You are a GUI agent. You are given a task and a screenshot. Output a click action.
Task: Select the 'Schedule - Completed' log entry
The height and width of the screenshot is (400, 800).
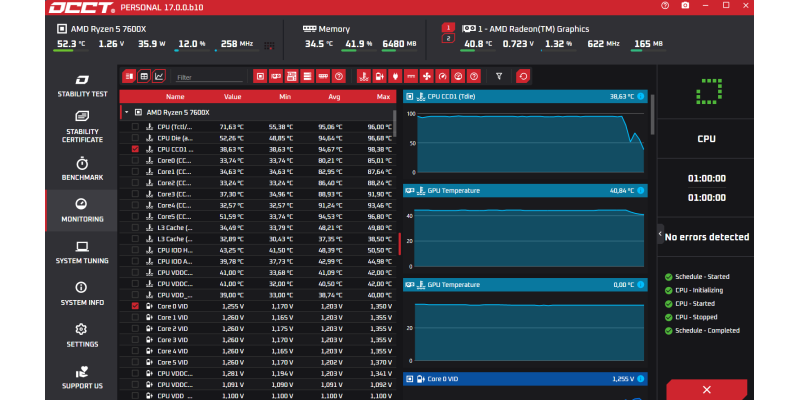tap(707, 331)
